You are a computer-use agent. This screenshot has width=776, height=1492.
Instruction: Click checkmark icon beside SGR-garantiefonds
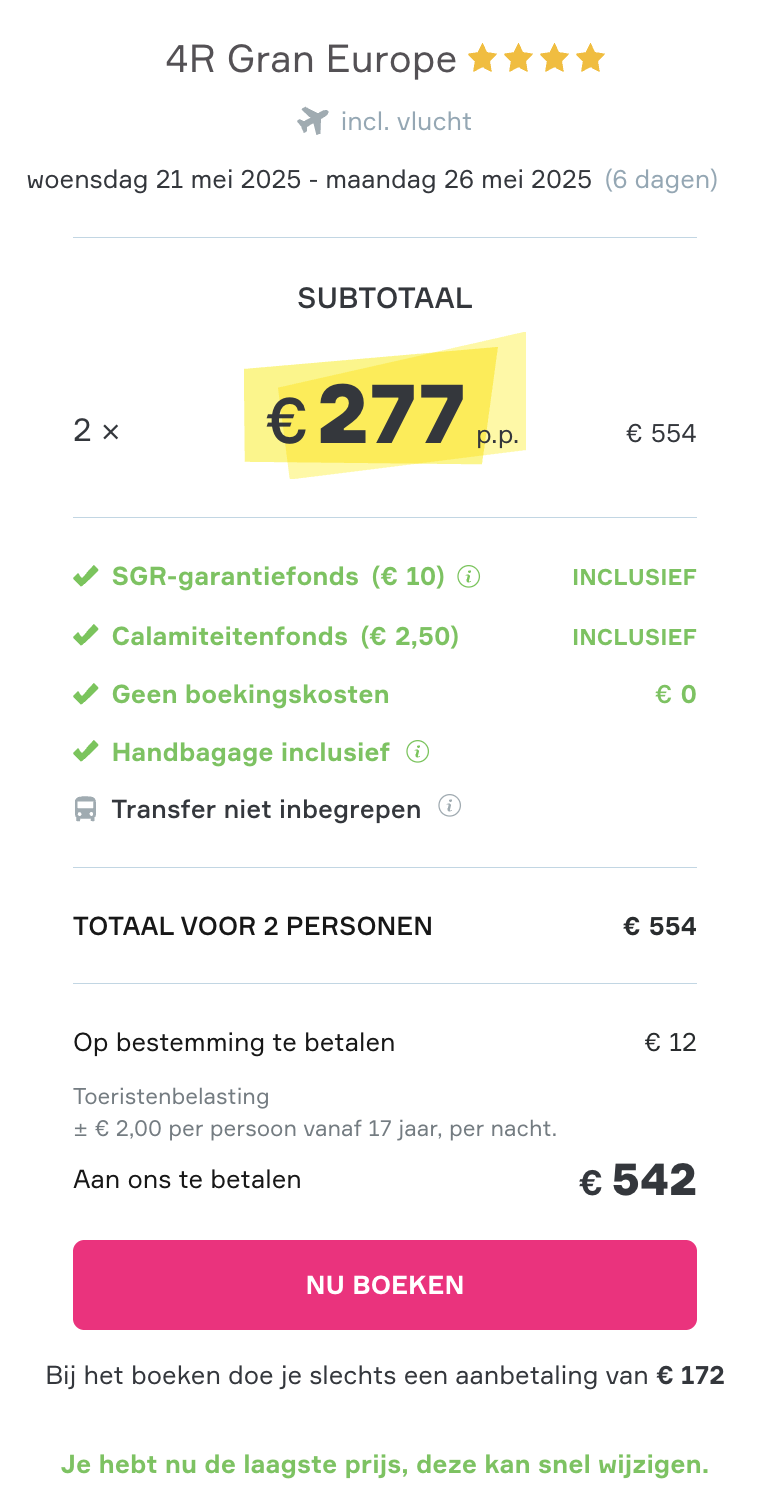[86, 577]
